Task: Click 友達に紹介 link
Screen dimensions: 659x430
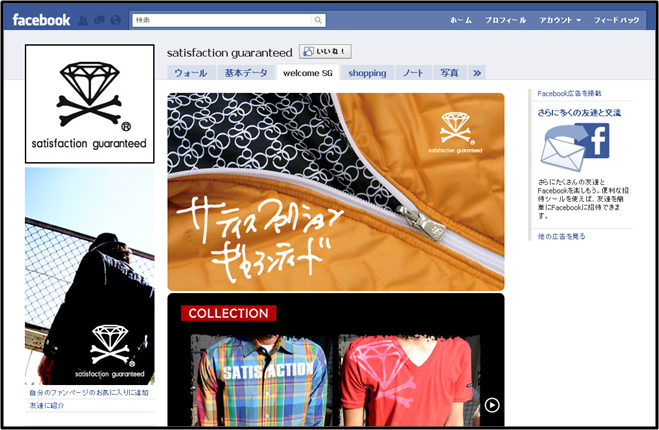Action: point(47,406)
